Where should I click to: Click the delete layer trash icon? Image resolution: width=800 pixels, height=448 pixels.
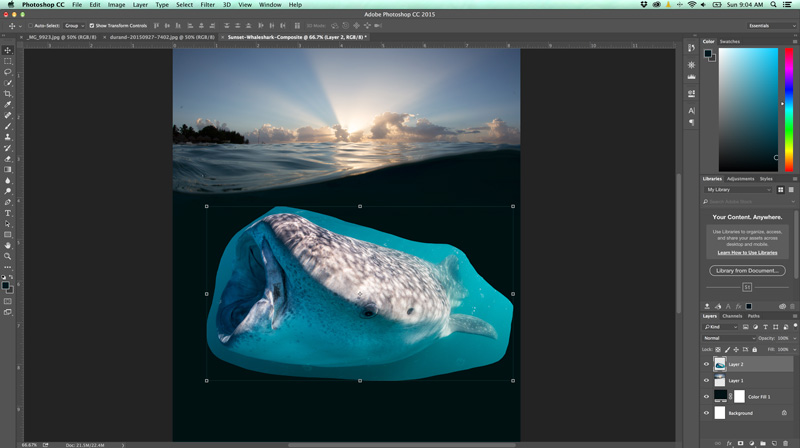tap(786, 442)
